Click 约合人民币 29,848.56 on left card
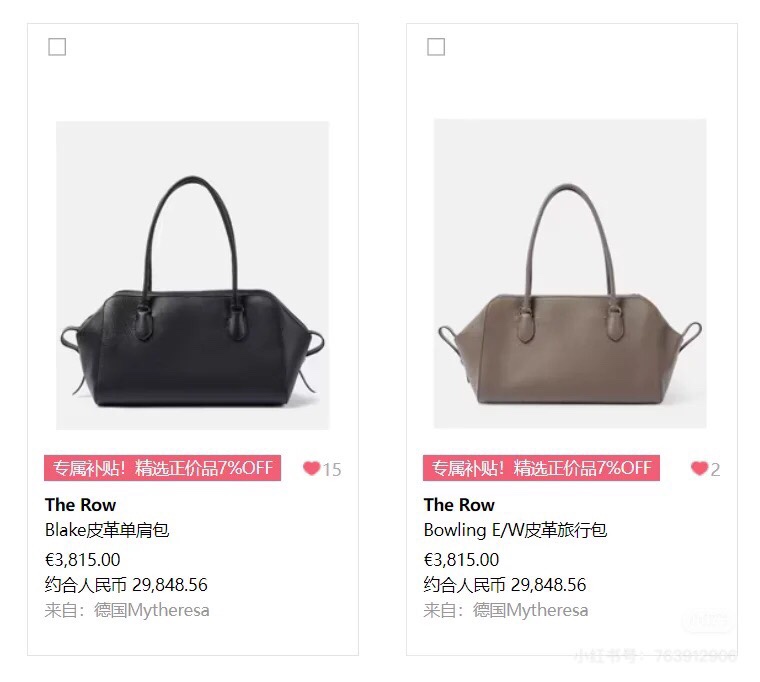 click(x=126, y=585)
